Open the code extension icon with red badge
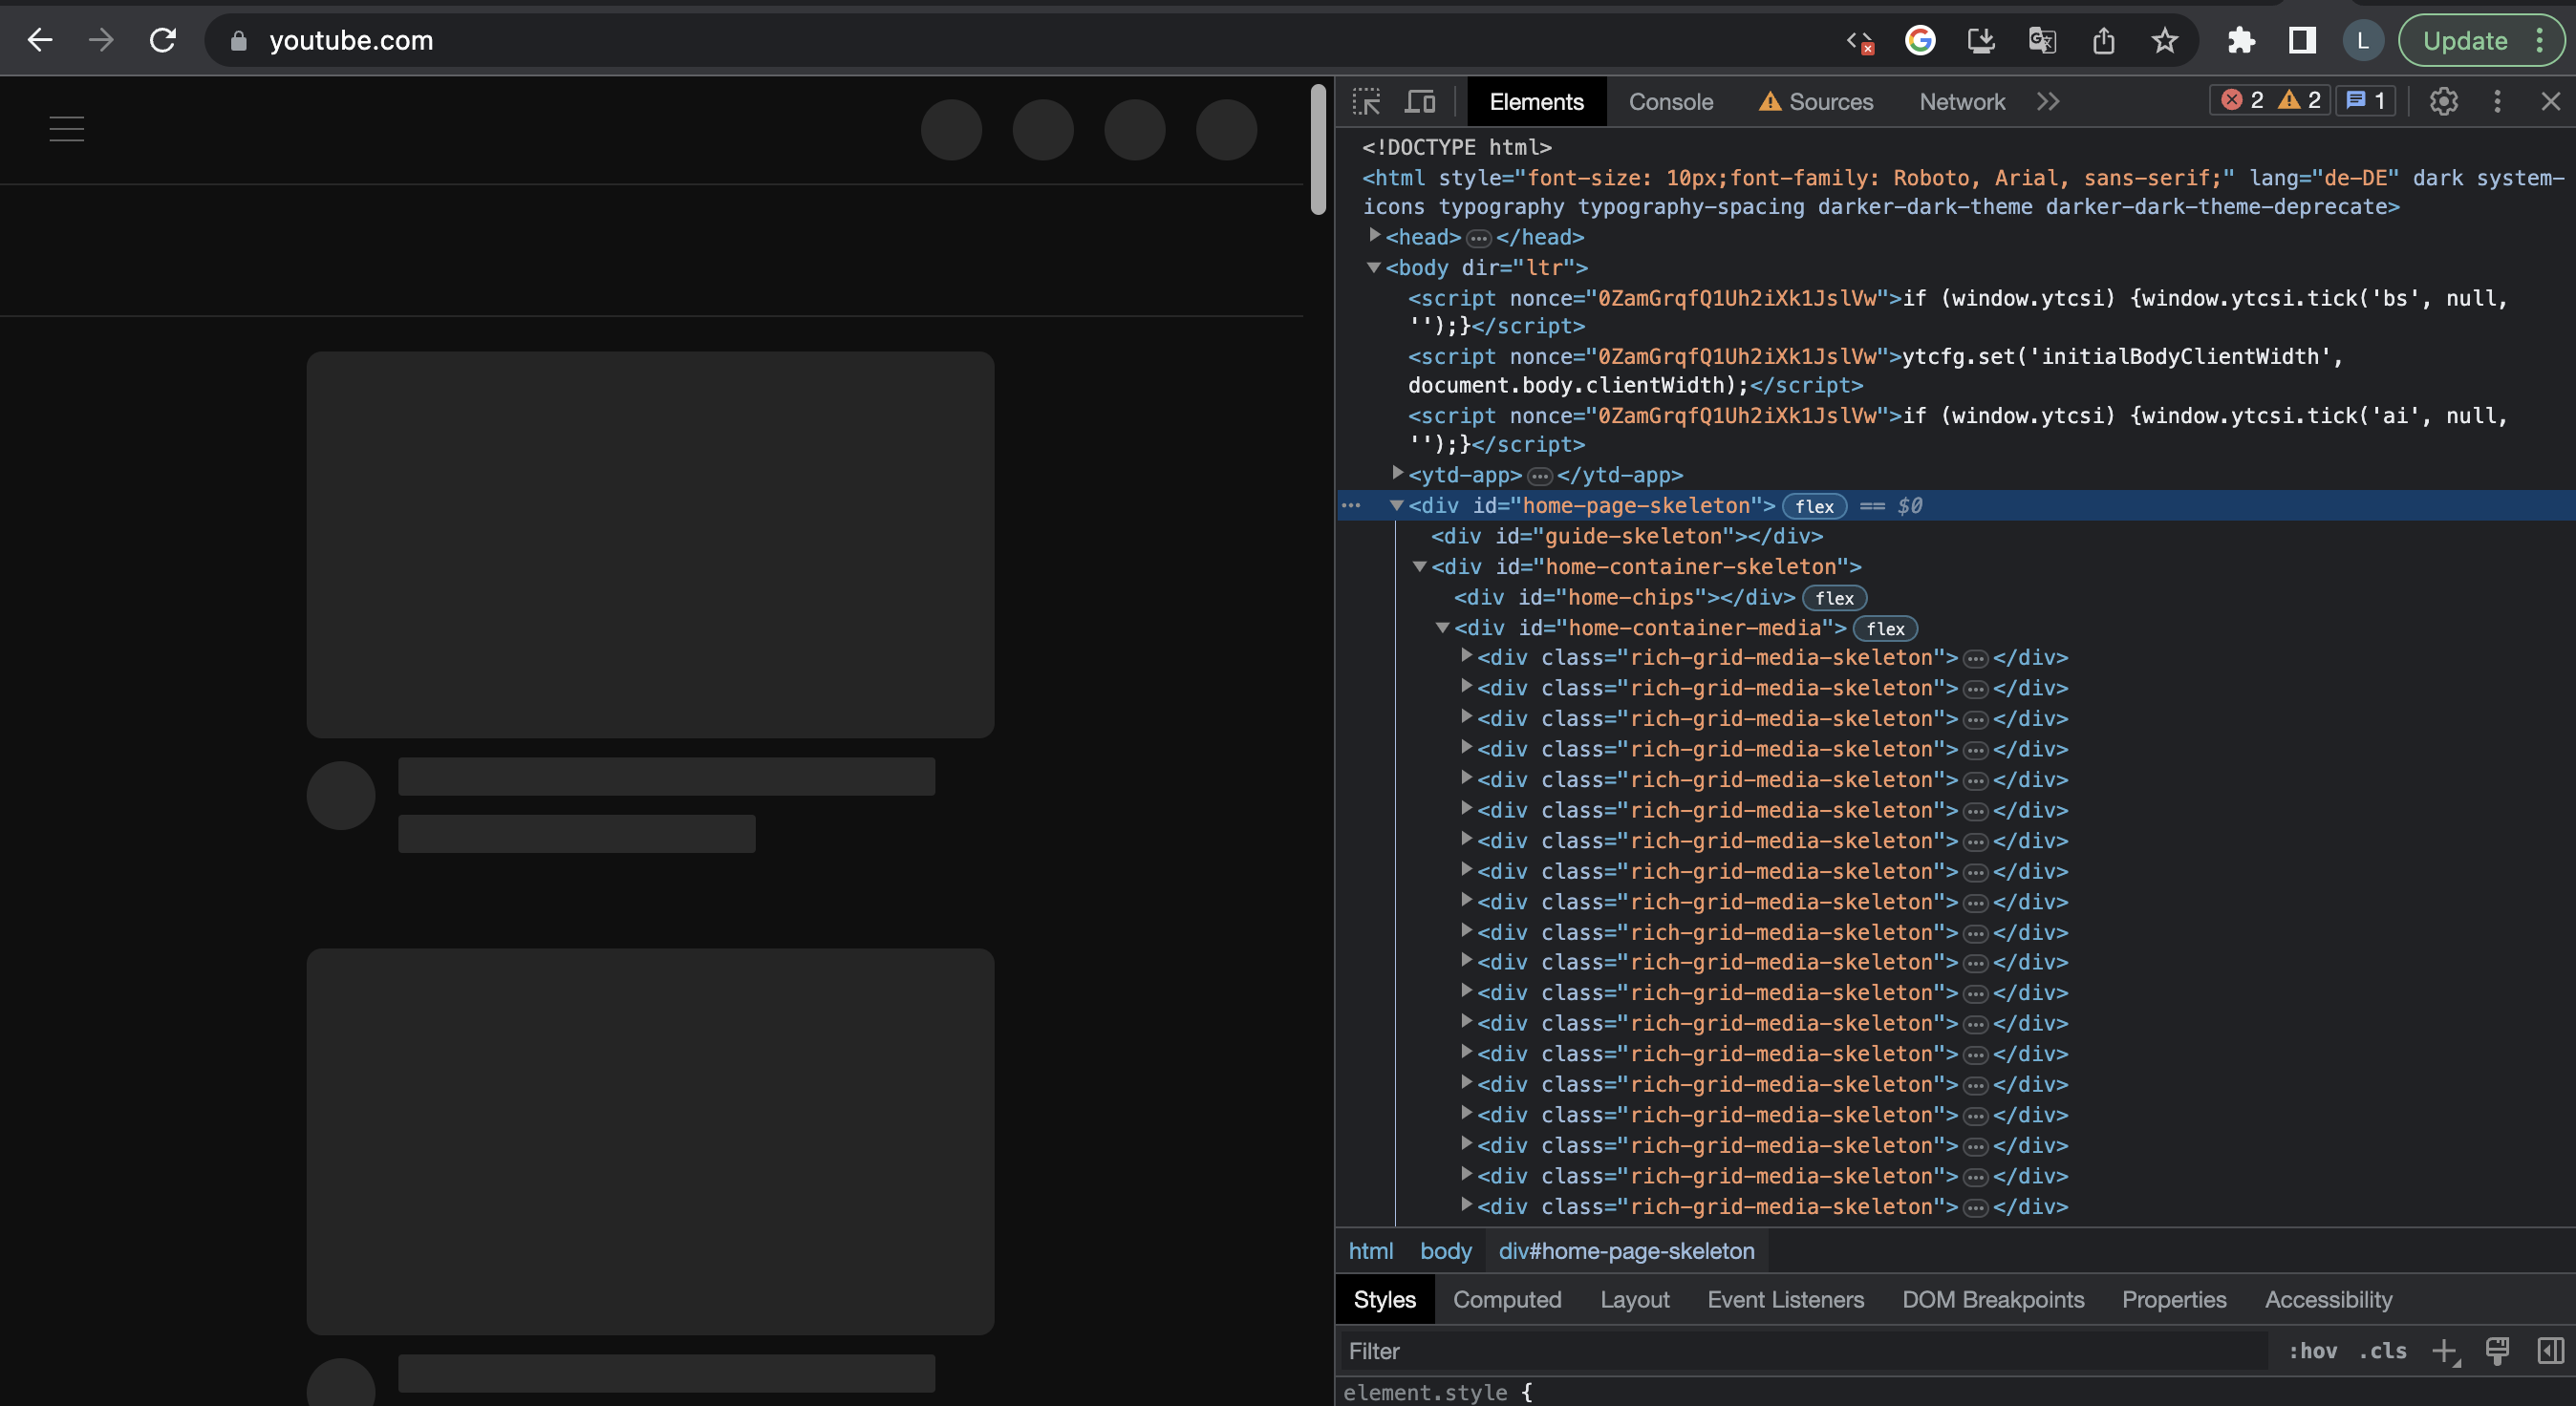The image size is (2576, 1406). [x=1860, y=41]
